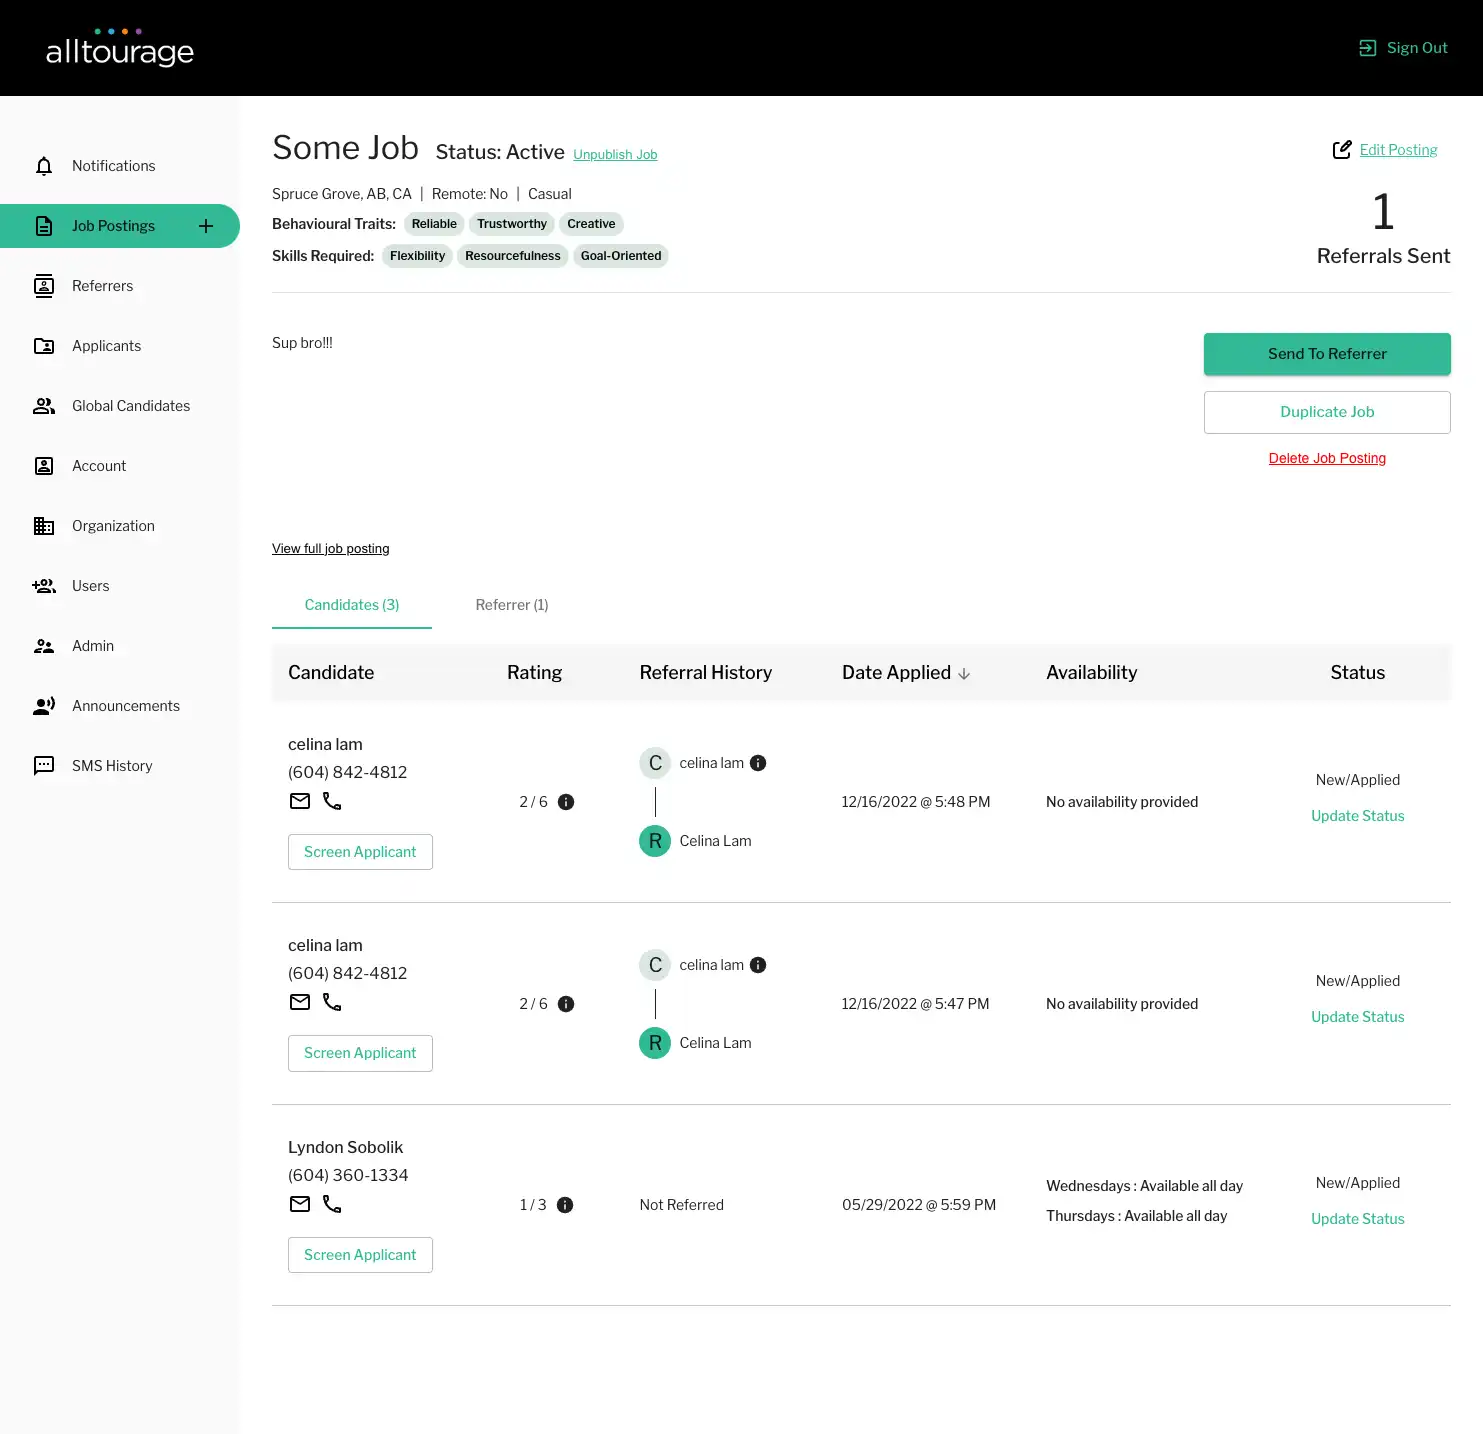
Task: Screen Applicant for 5:48 PM celina lam
Action: (x=360, y=852)
